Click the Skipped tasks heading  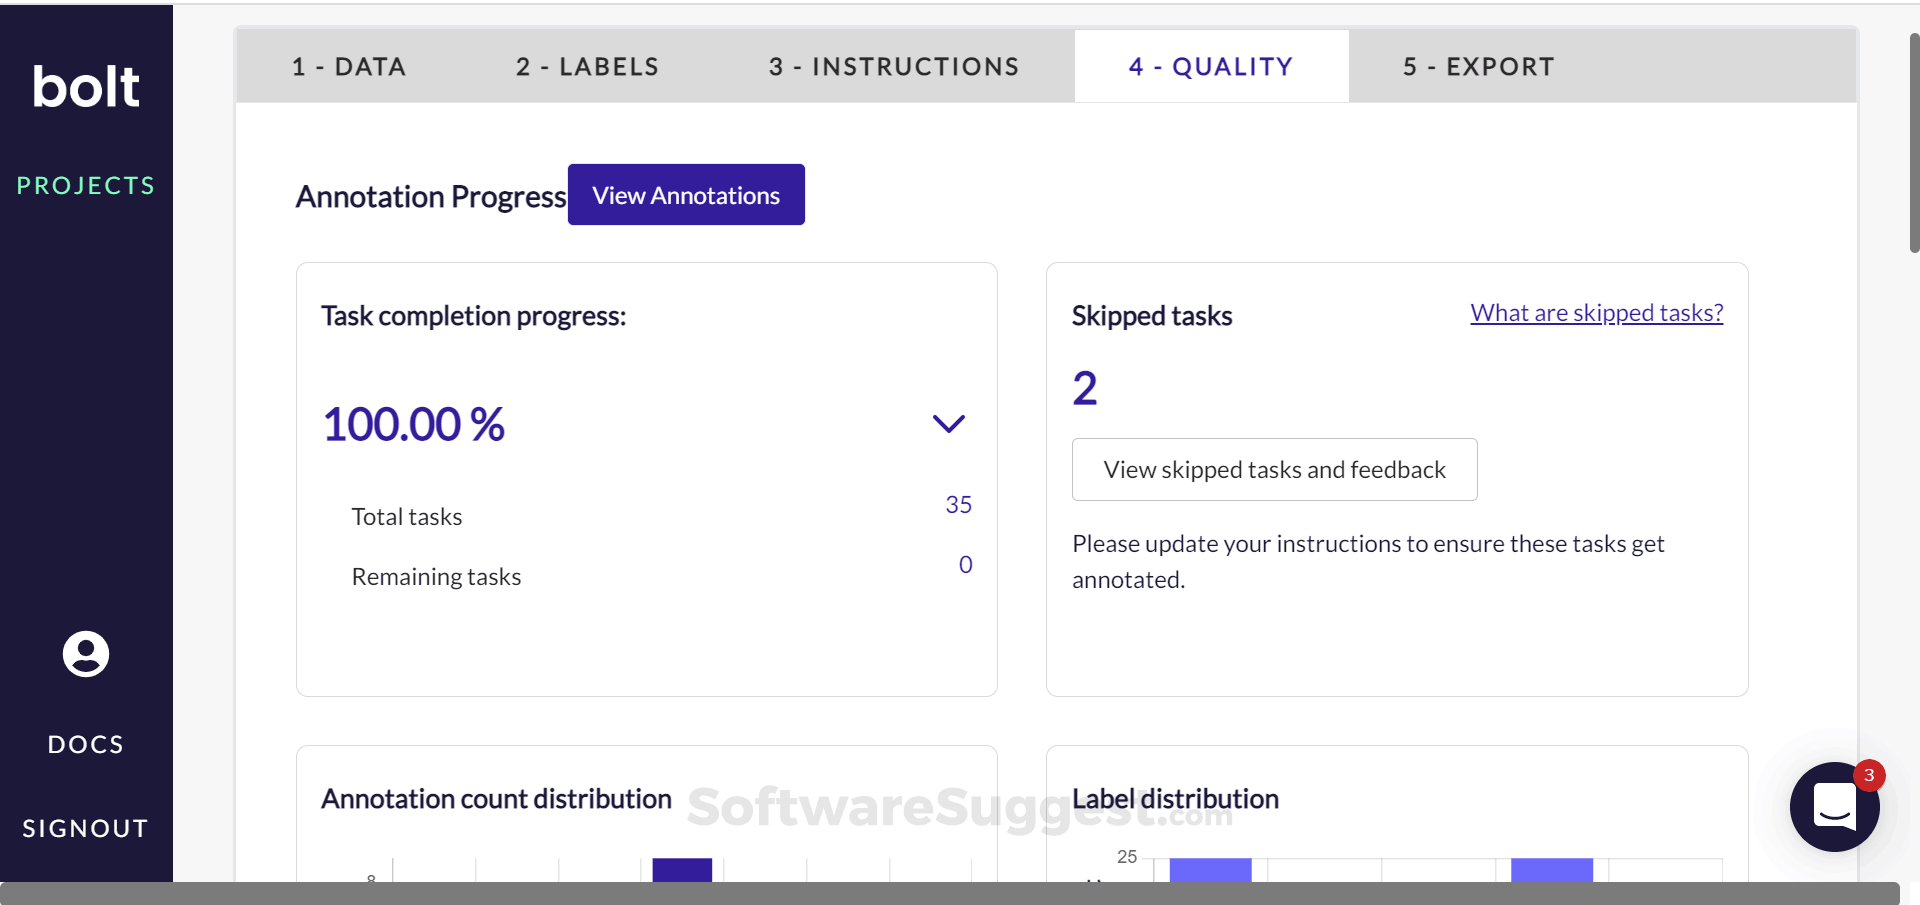1152,316
